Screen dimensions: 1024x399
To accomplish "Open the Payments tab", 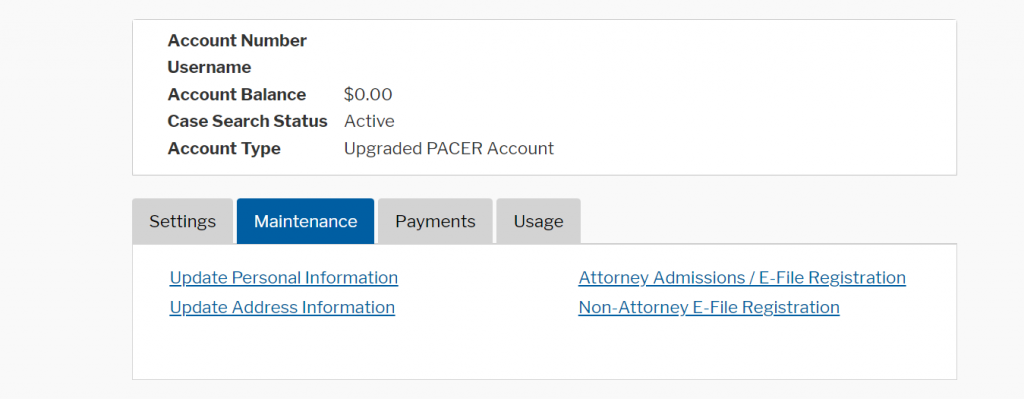I will pyautogui.click(x=435, y=221).
